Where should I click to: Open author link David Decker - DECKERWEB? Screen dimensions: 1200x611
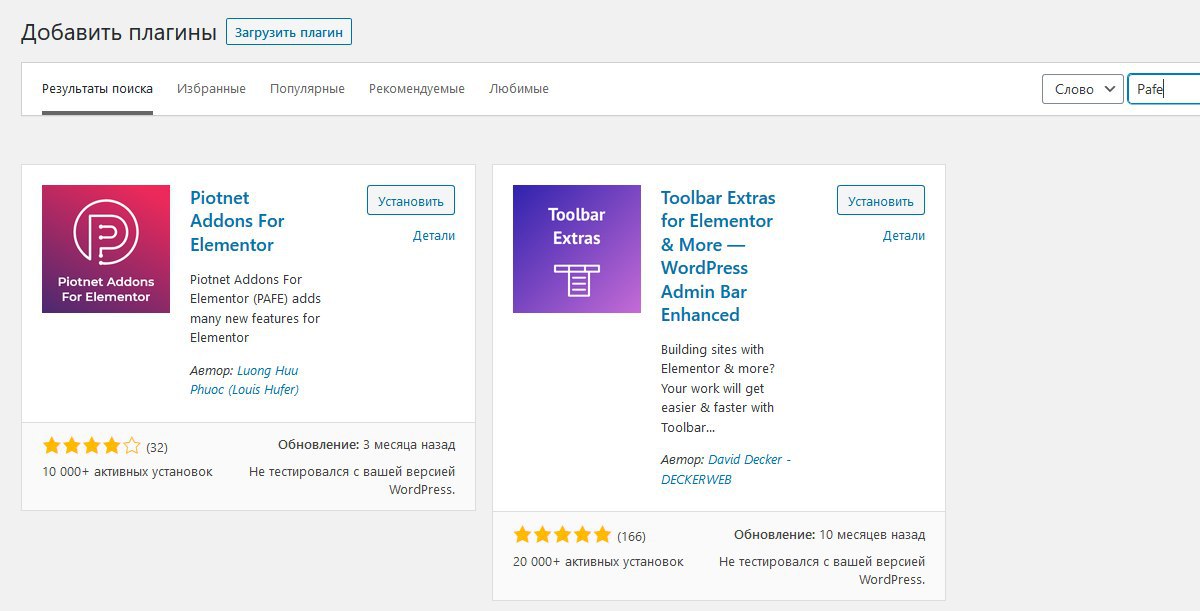[725, 469]
